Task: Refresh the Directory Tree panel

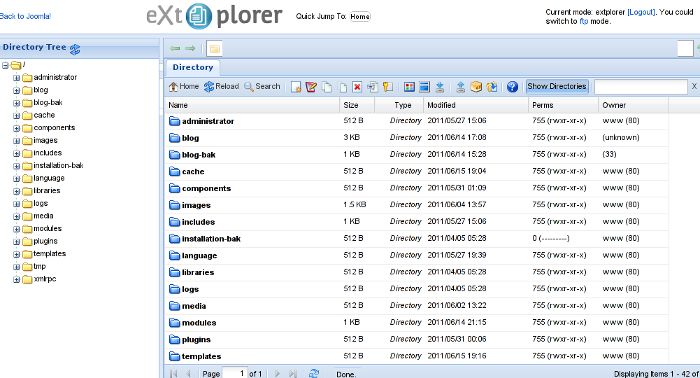Action: [x=75, y=49]
